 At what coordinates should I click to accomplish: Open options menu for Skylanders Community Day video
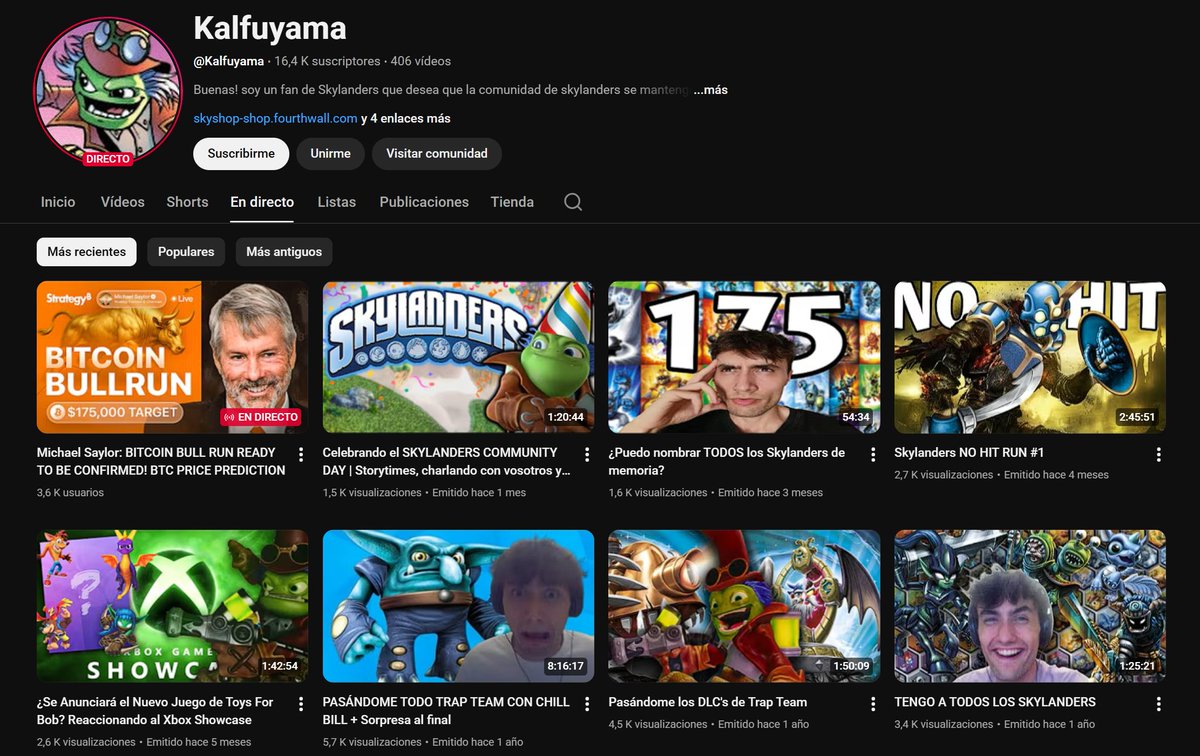(587, 455)
